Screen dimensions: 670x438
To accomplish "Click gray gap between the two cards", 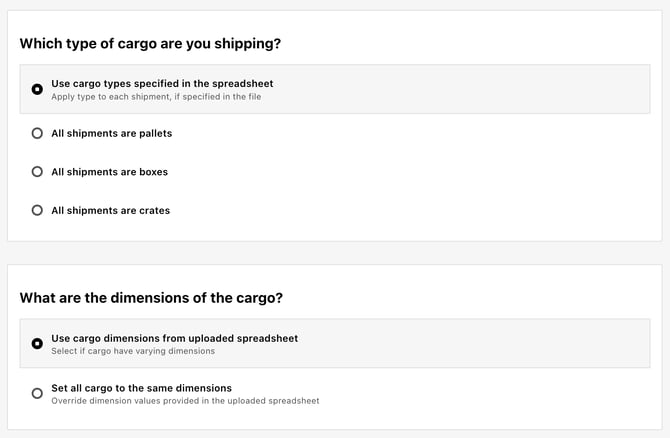I will 335,253.
